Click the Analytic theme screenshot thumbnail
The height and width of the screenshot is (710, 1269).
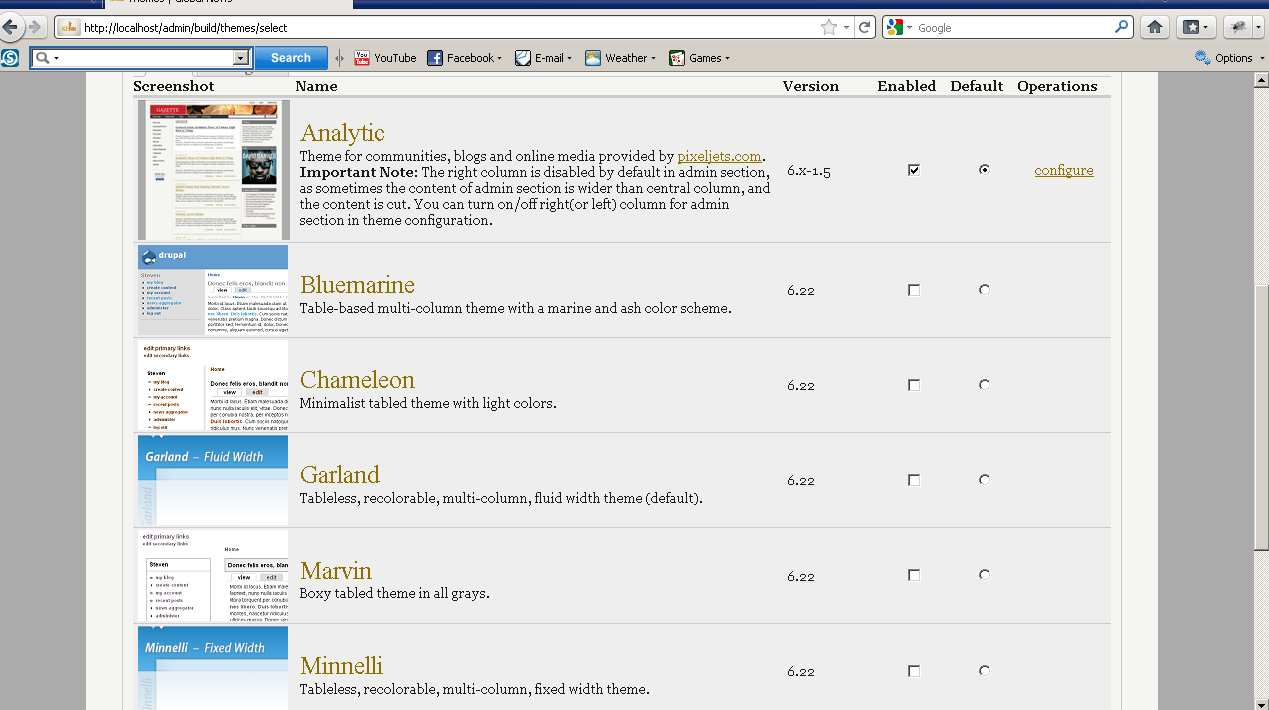(x=213, y=170)
